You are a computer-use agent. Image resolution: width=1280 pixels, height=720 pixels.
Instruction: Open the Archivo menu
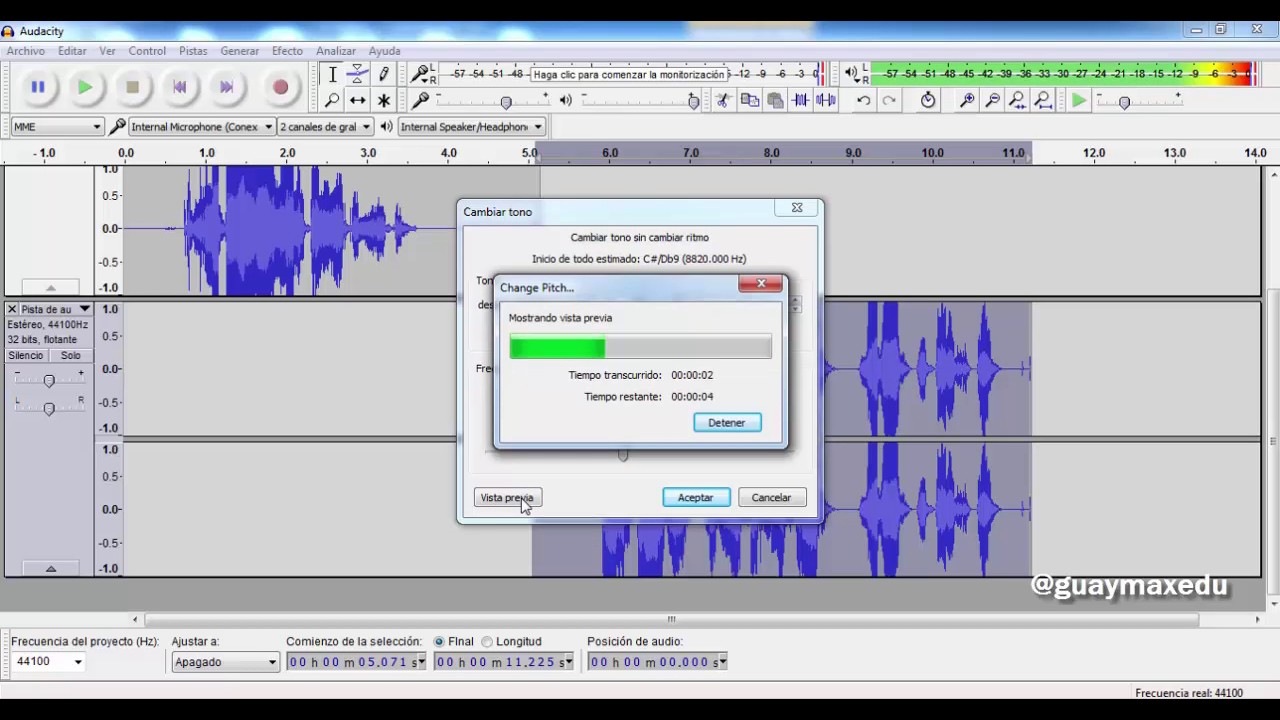[26, 51]
